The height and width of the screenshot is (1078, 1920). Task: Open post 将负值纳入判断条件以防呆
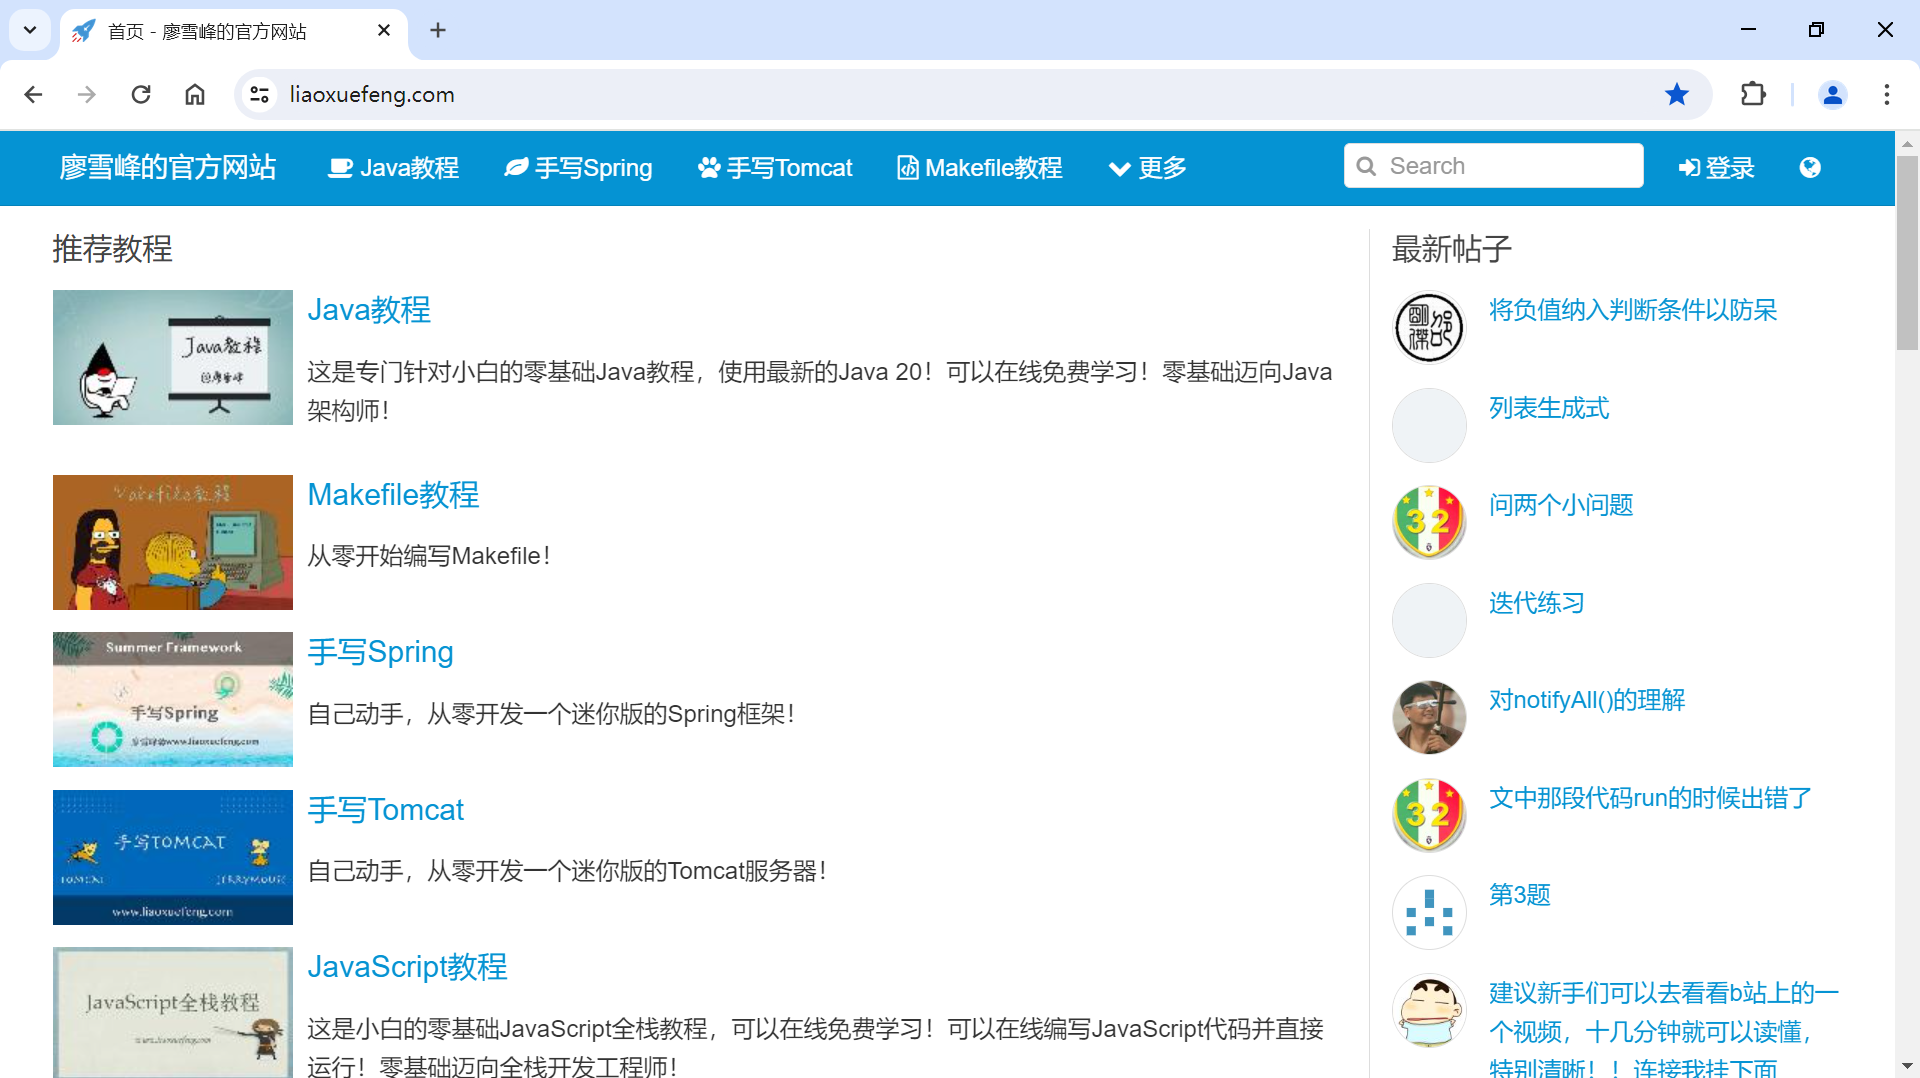coord(1632,310)
